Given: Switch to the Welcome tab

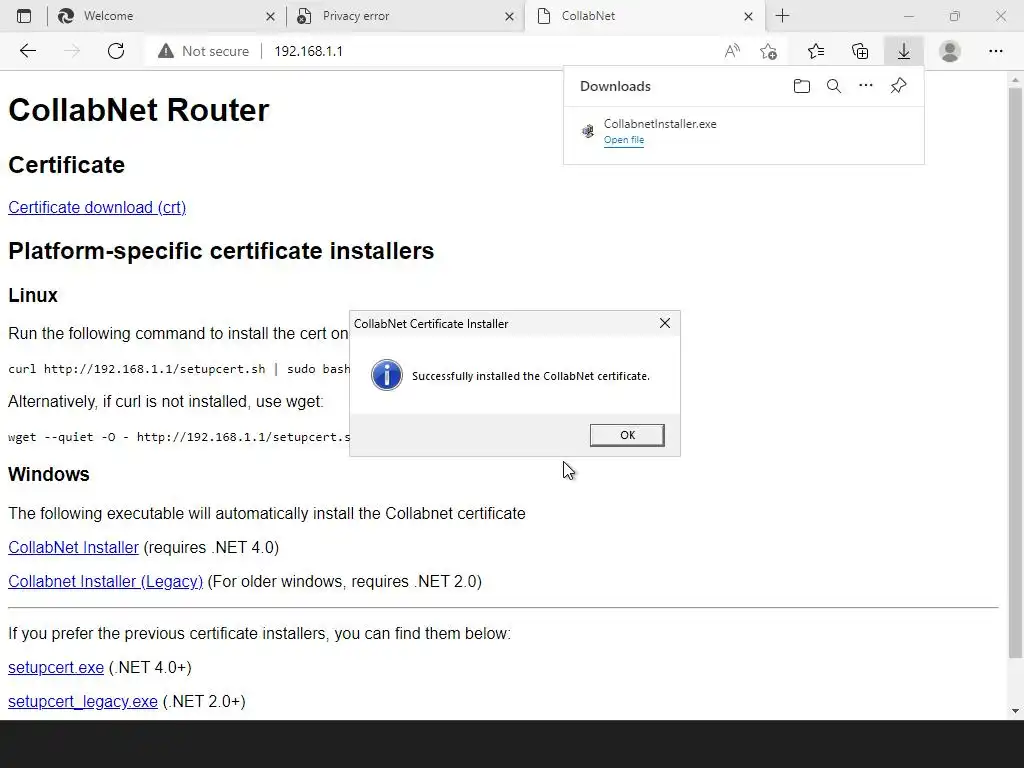Looking at the screenshot, I should point(167,16).
